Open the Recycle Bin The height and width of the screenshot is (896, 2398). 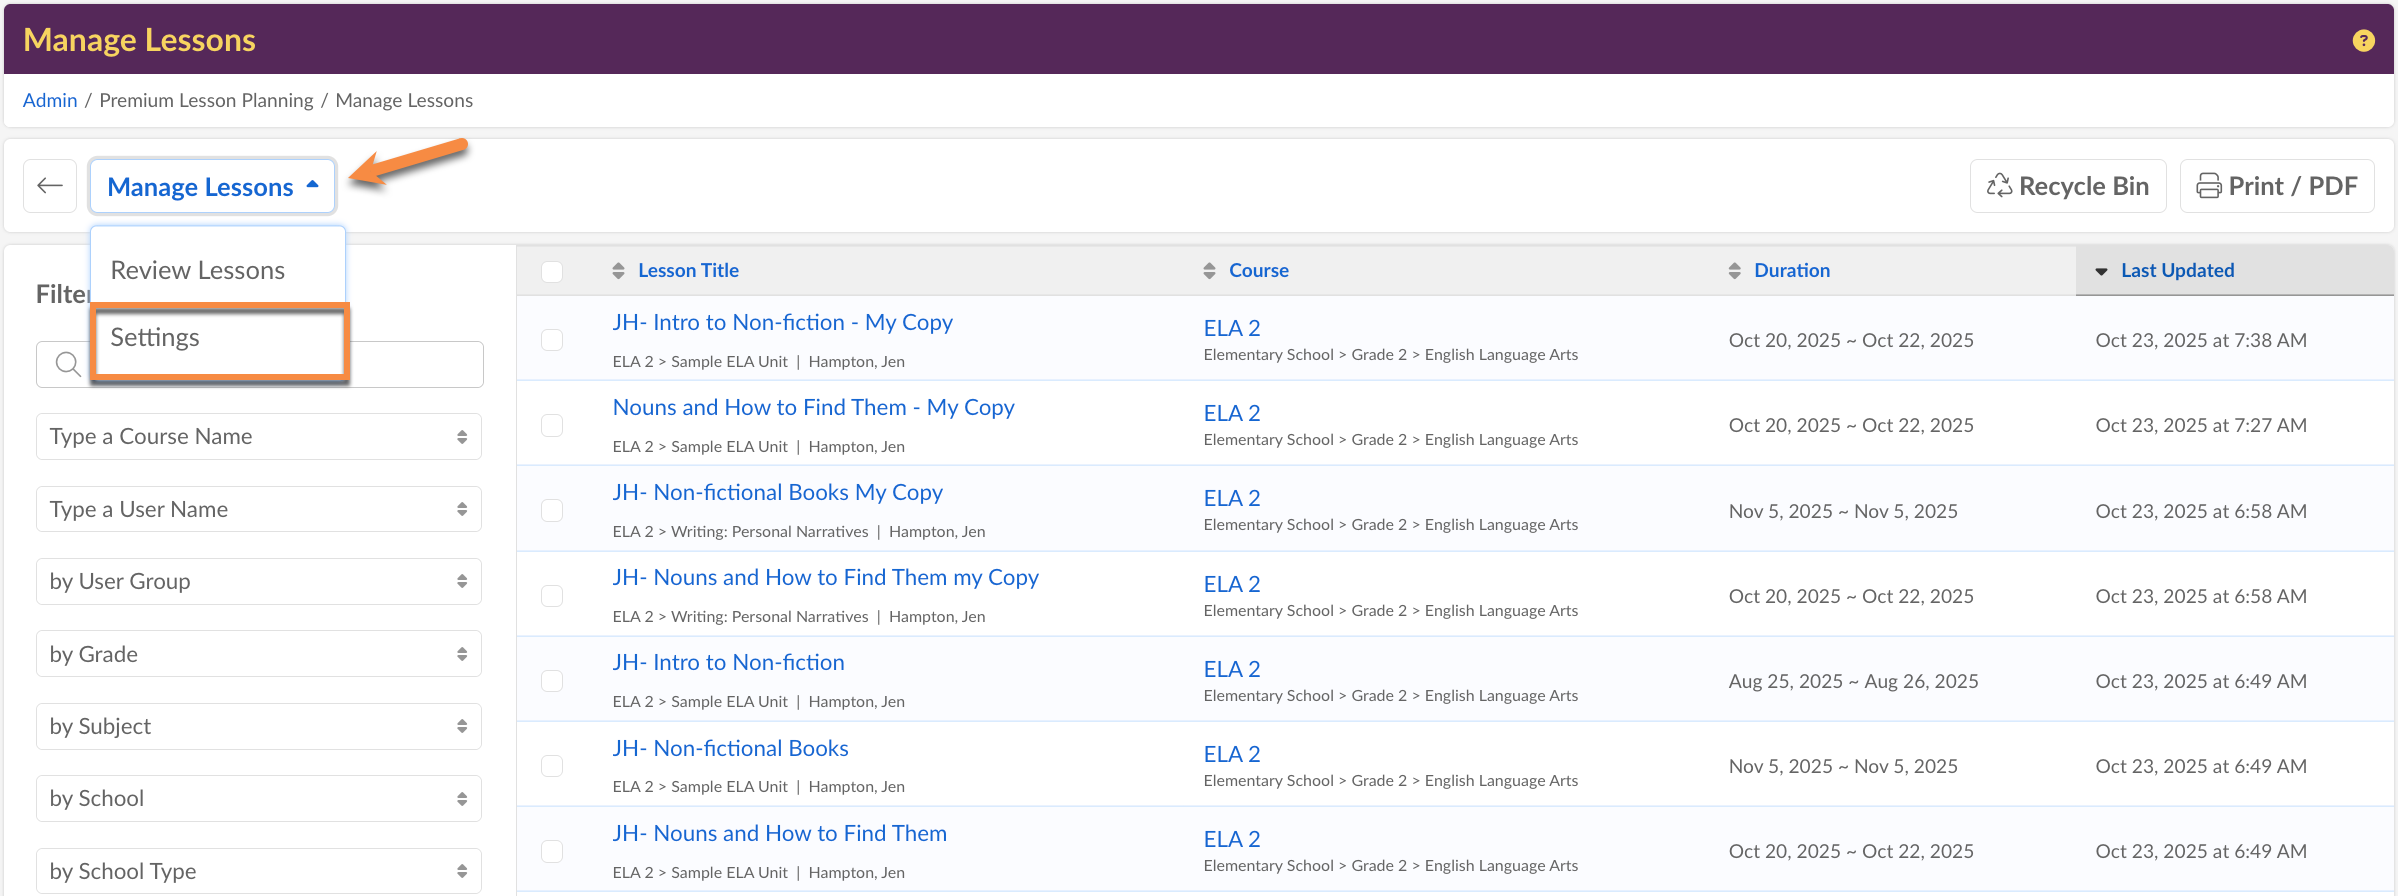pos(2067,186)
